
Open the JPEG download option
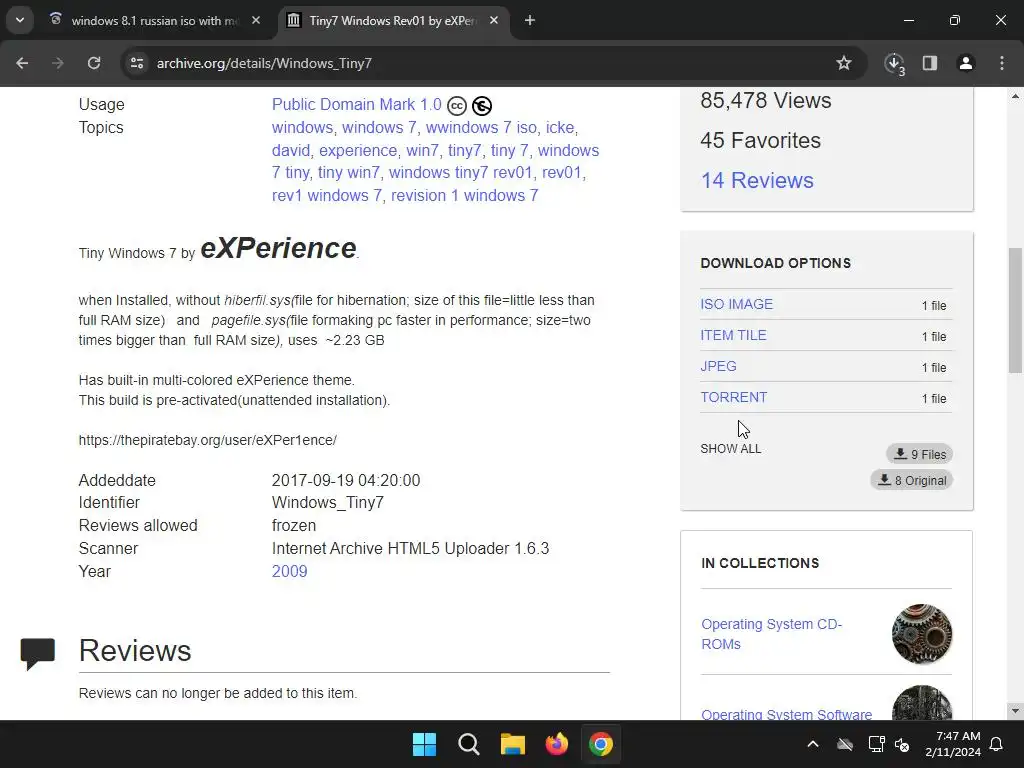pyautogui.click(x=718, y=366)
